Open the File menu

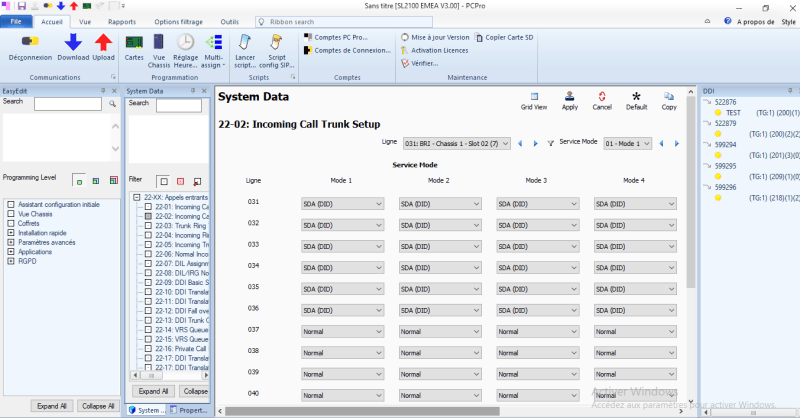point(16,22)
